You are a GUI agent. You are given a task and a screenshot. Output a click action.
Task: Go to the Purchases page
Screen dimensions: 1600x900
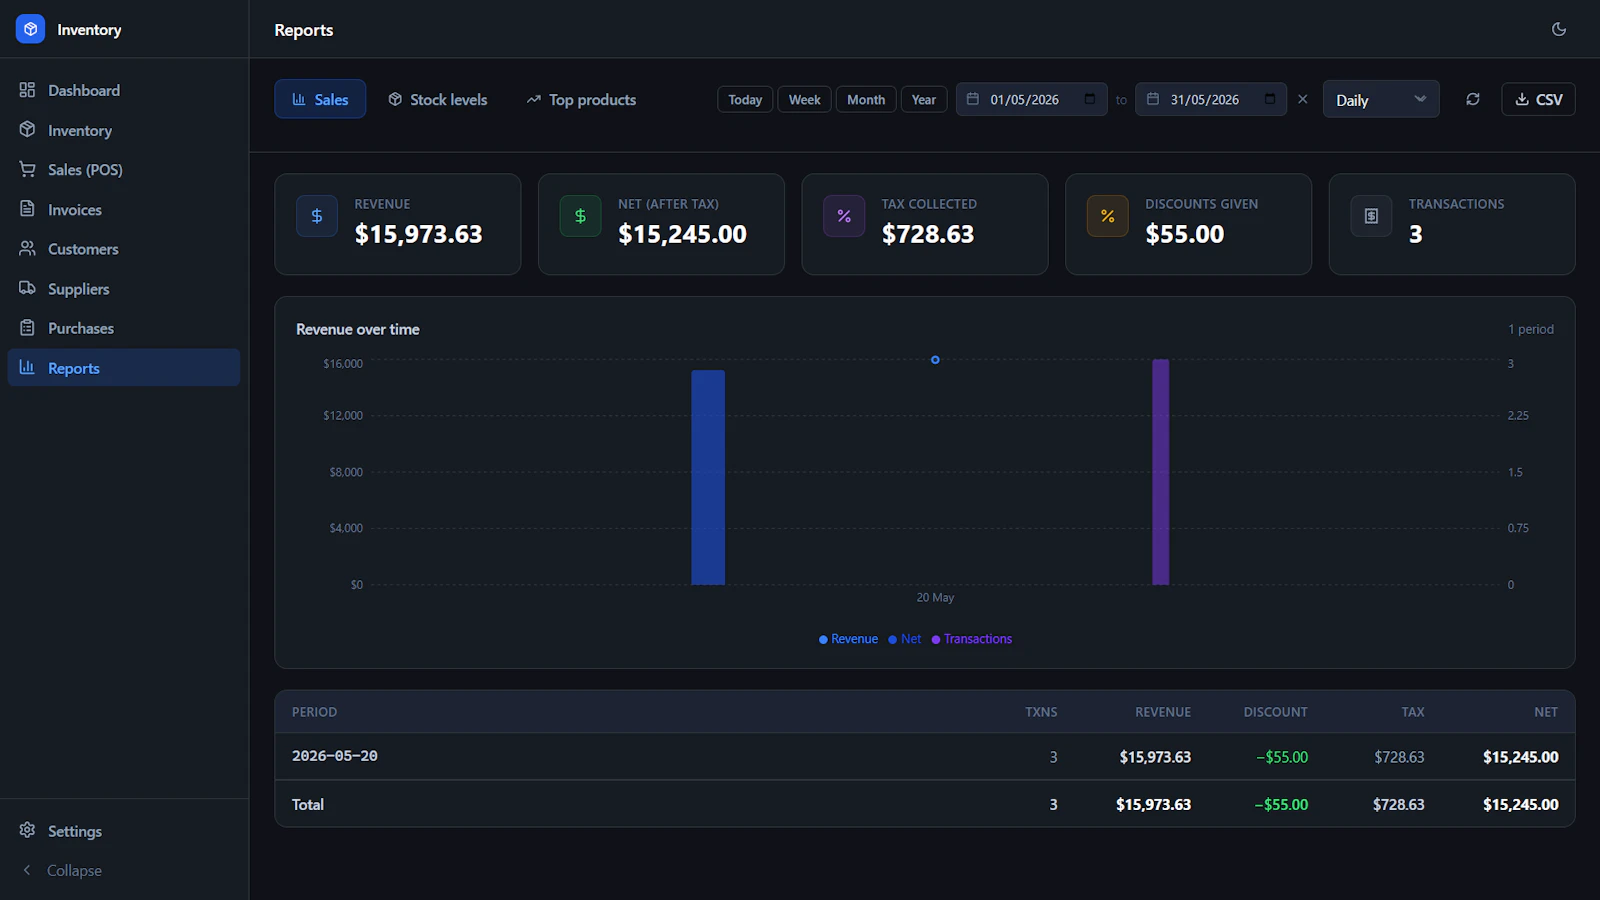pos(124,328)
